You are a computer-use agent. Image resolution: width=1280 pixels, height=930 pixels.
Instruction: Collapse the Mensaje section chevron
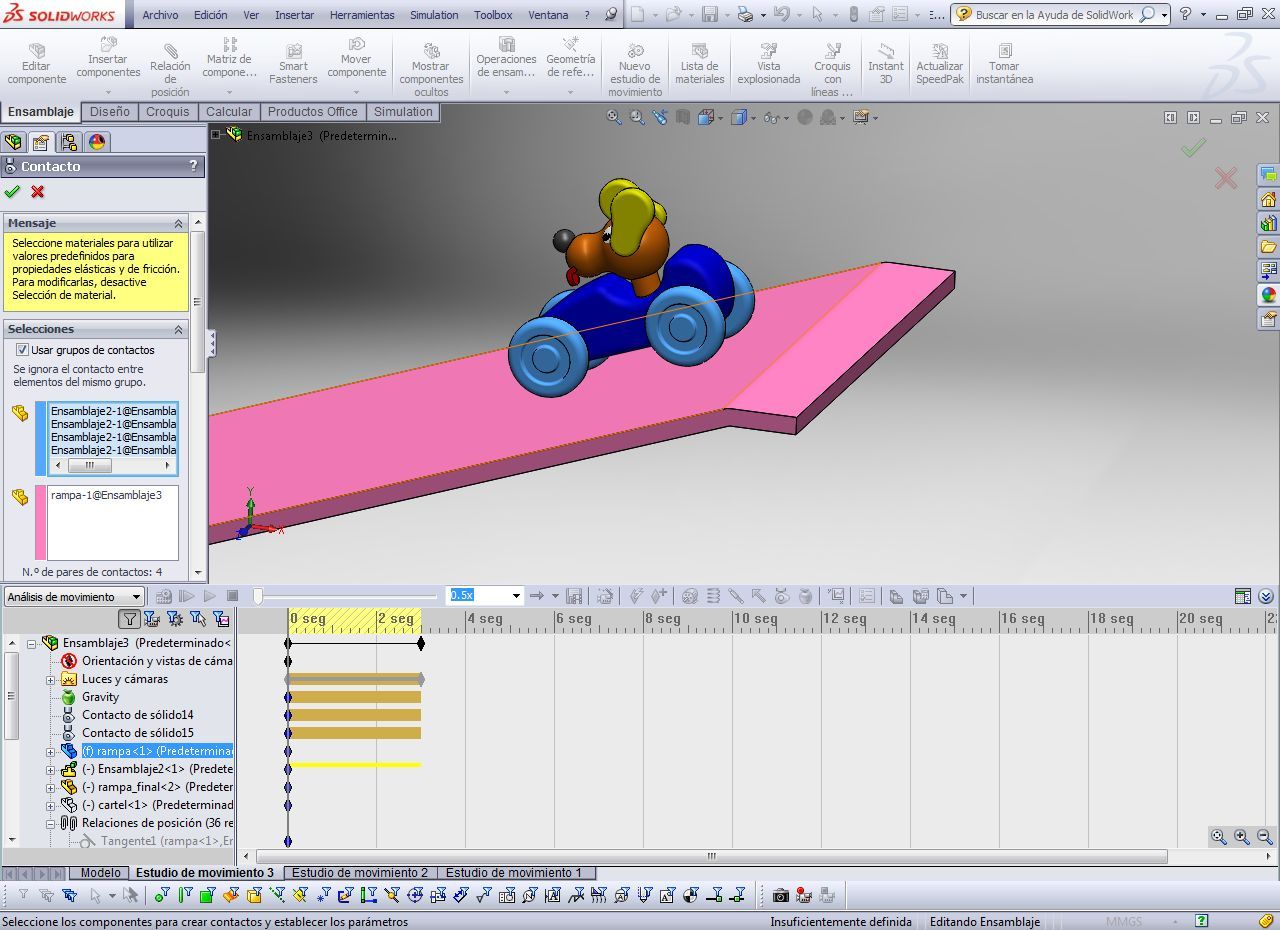(179, 223)
